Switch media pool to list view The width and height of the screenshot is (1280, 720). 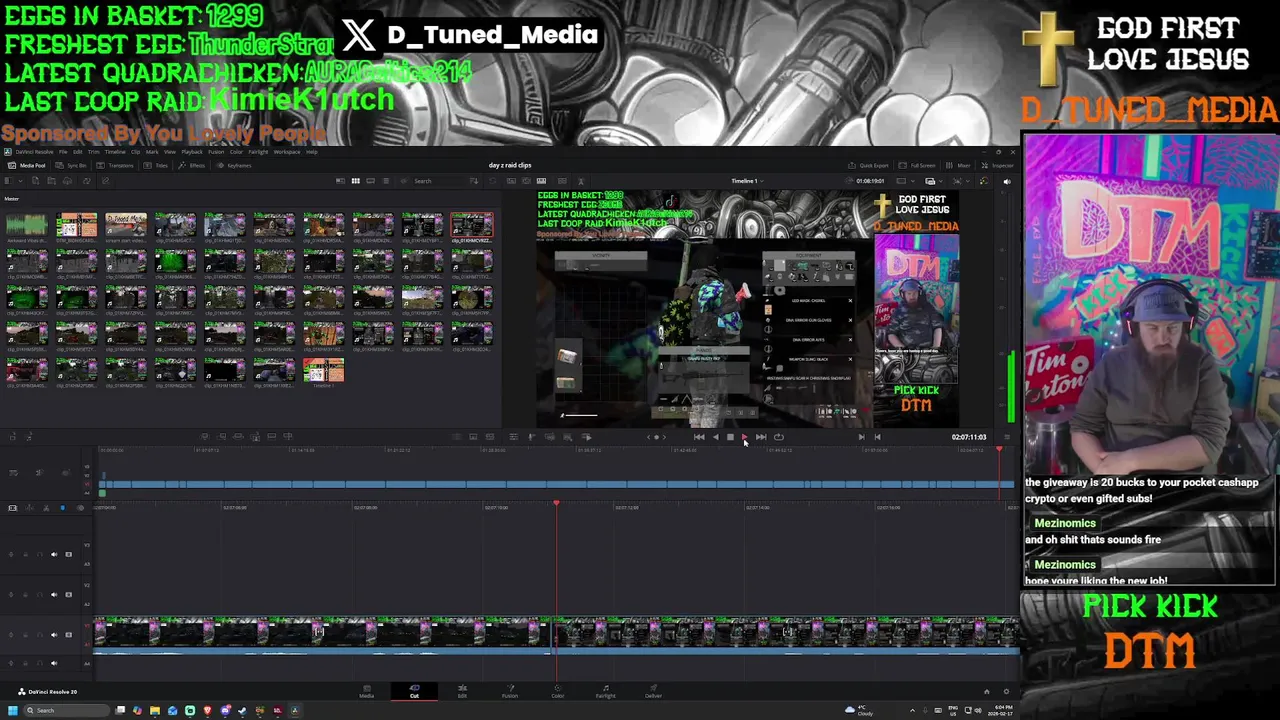pos(386,181)
